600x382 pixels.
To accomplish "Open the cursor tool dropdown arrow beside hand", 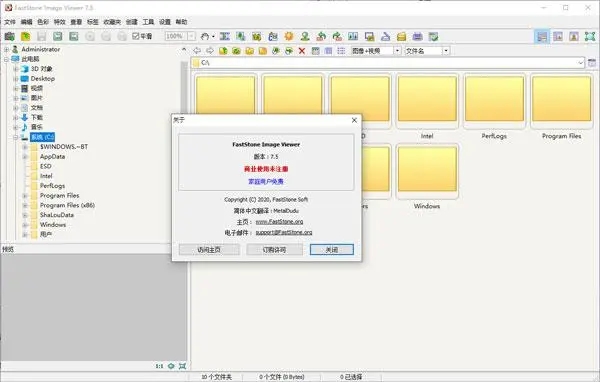I will tap(213, 37).
